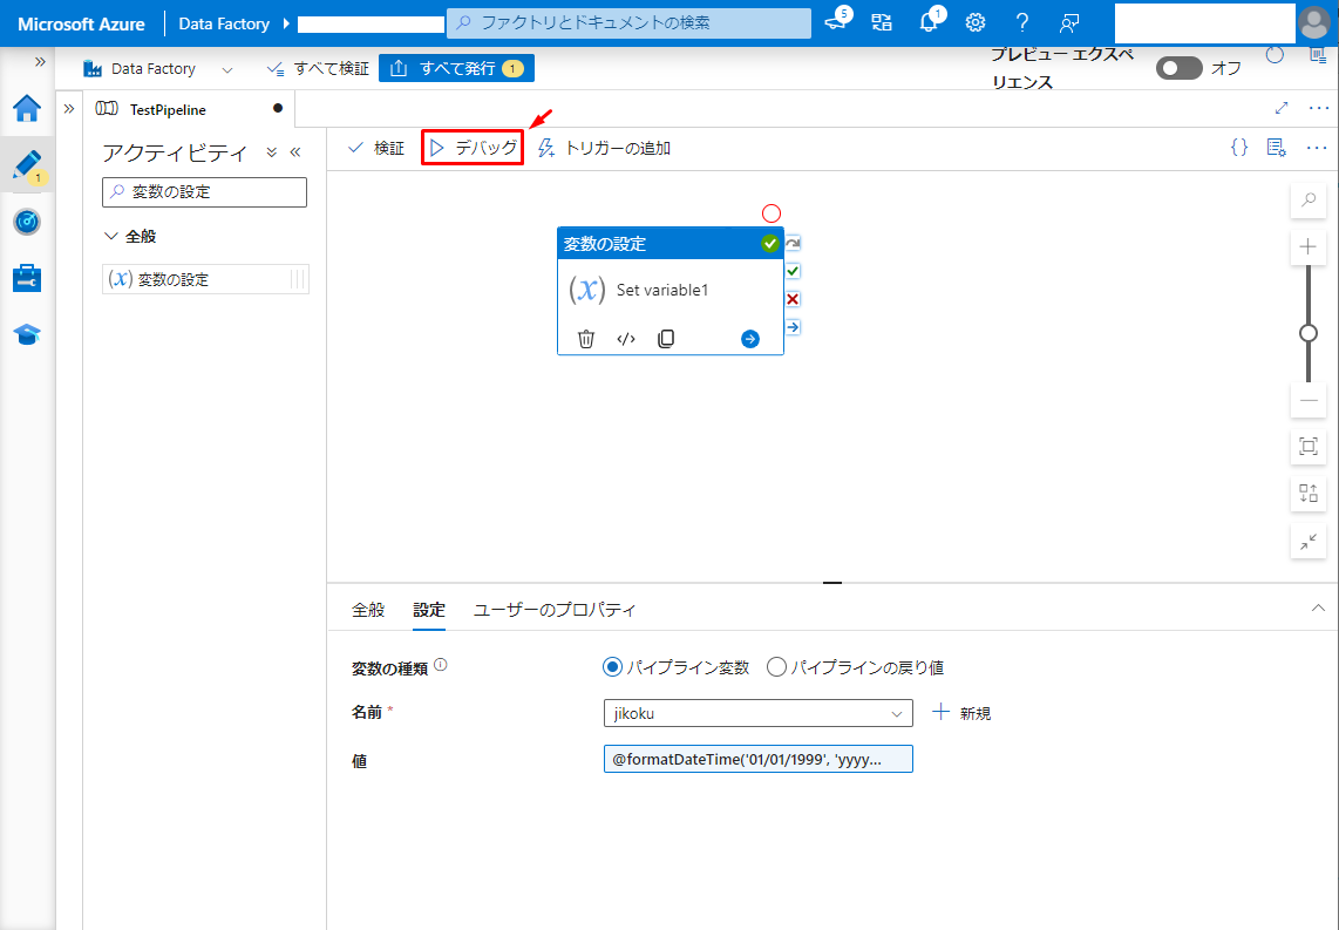Image resolution: width=1339 pixels, height=930 pixels.
Task: Click the canvas zoom slider handle
Action: coord(1307,333)
